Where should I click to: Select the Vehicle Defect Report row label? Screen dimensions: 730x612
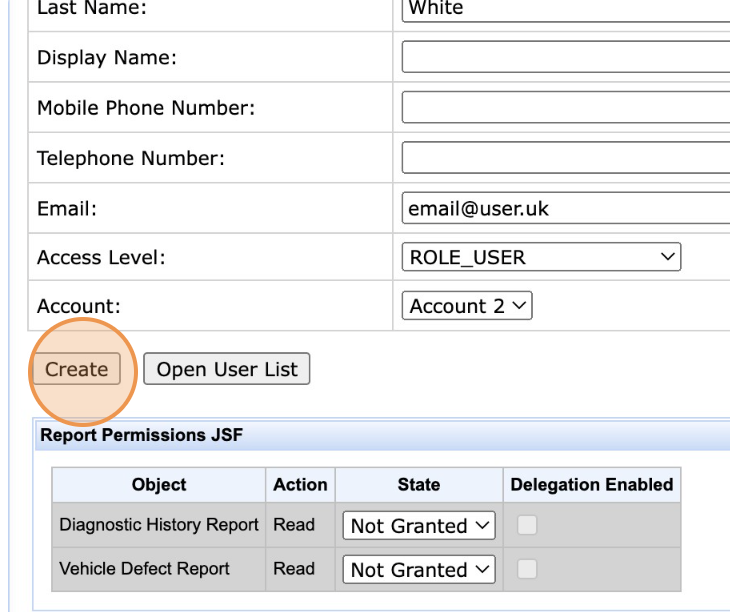145,569
